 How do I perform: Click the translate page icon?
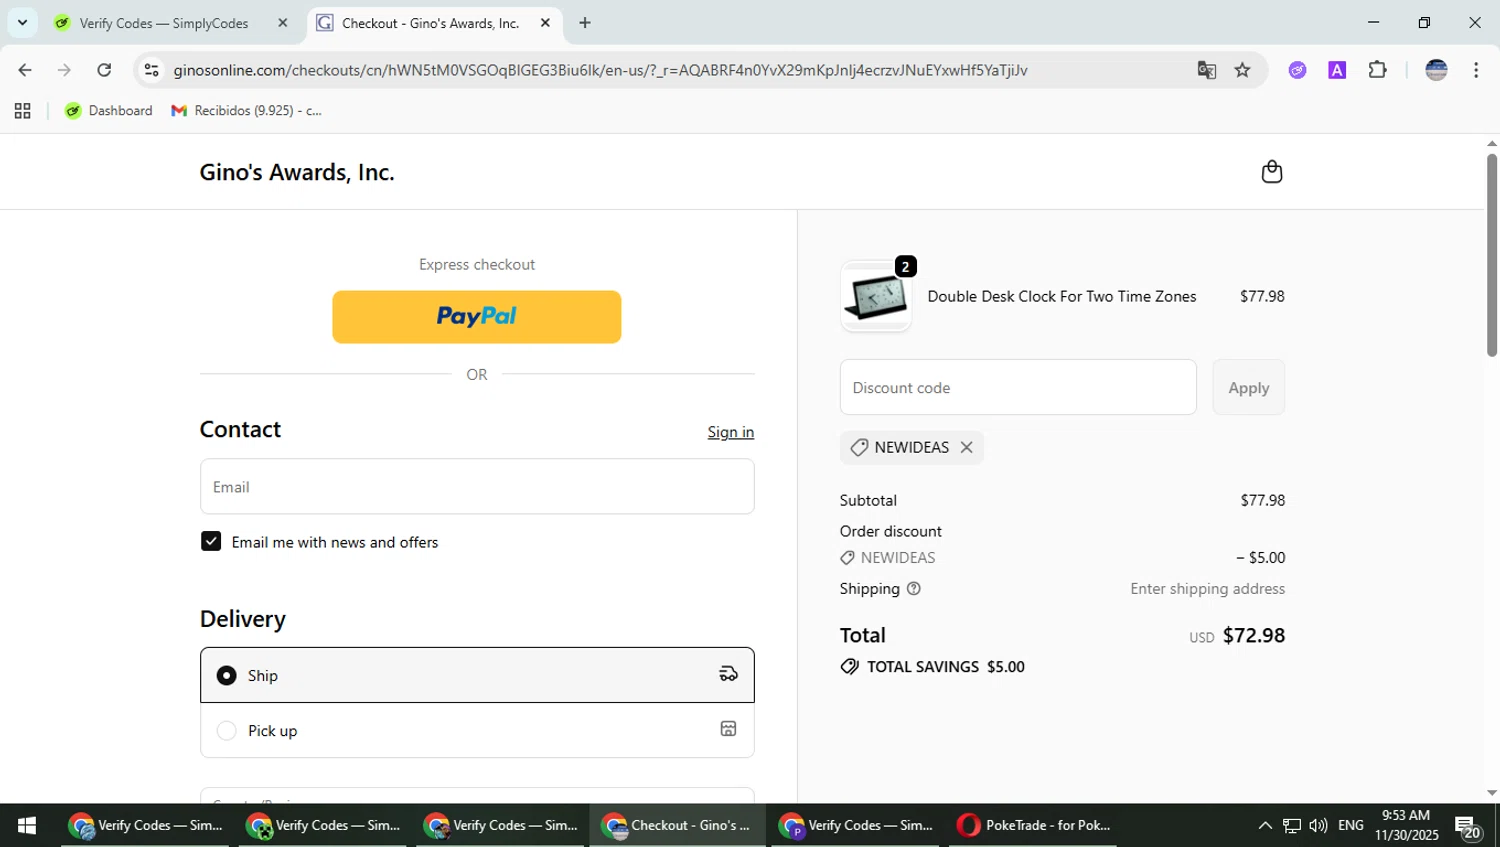coord(1206,70)
